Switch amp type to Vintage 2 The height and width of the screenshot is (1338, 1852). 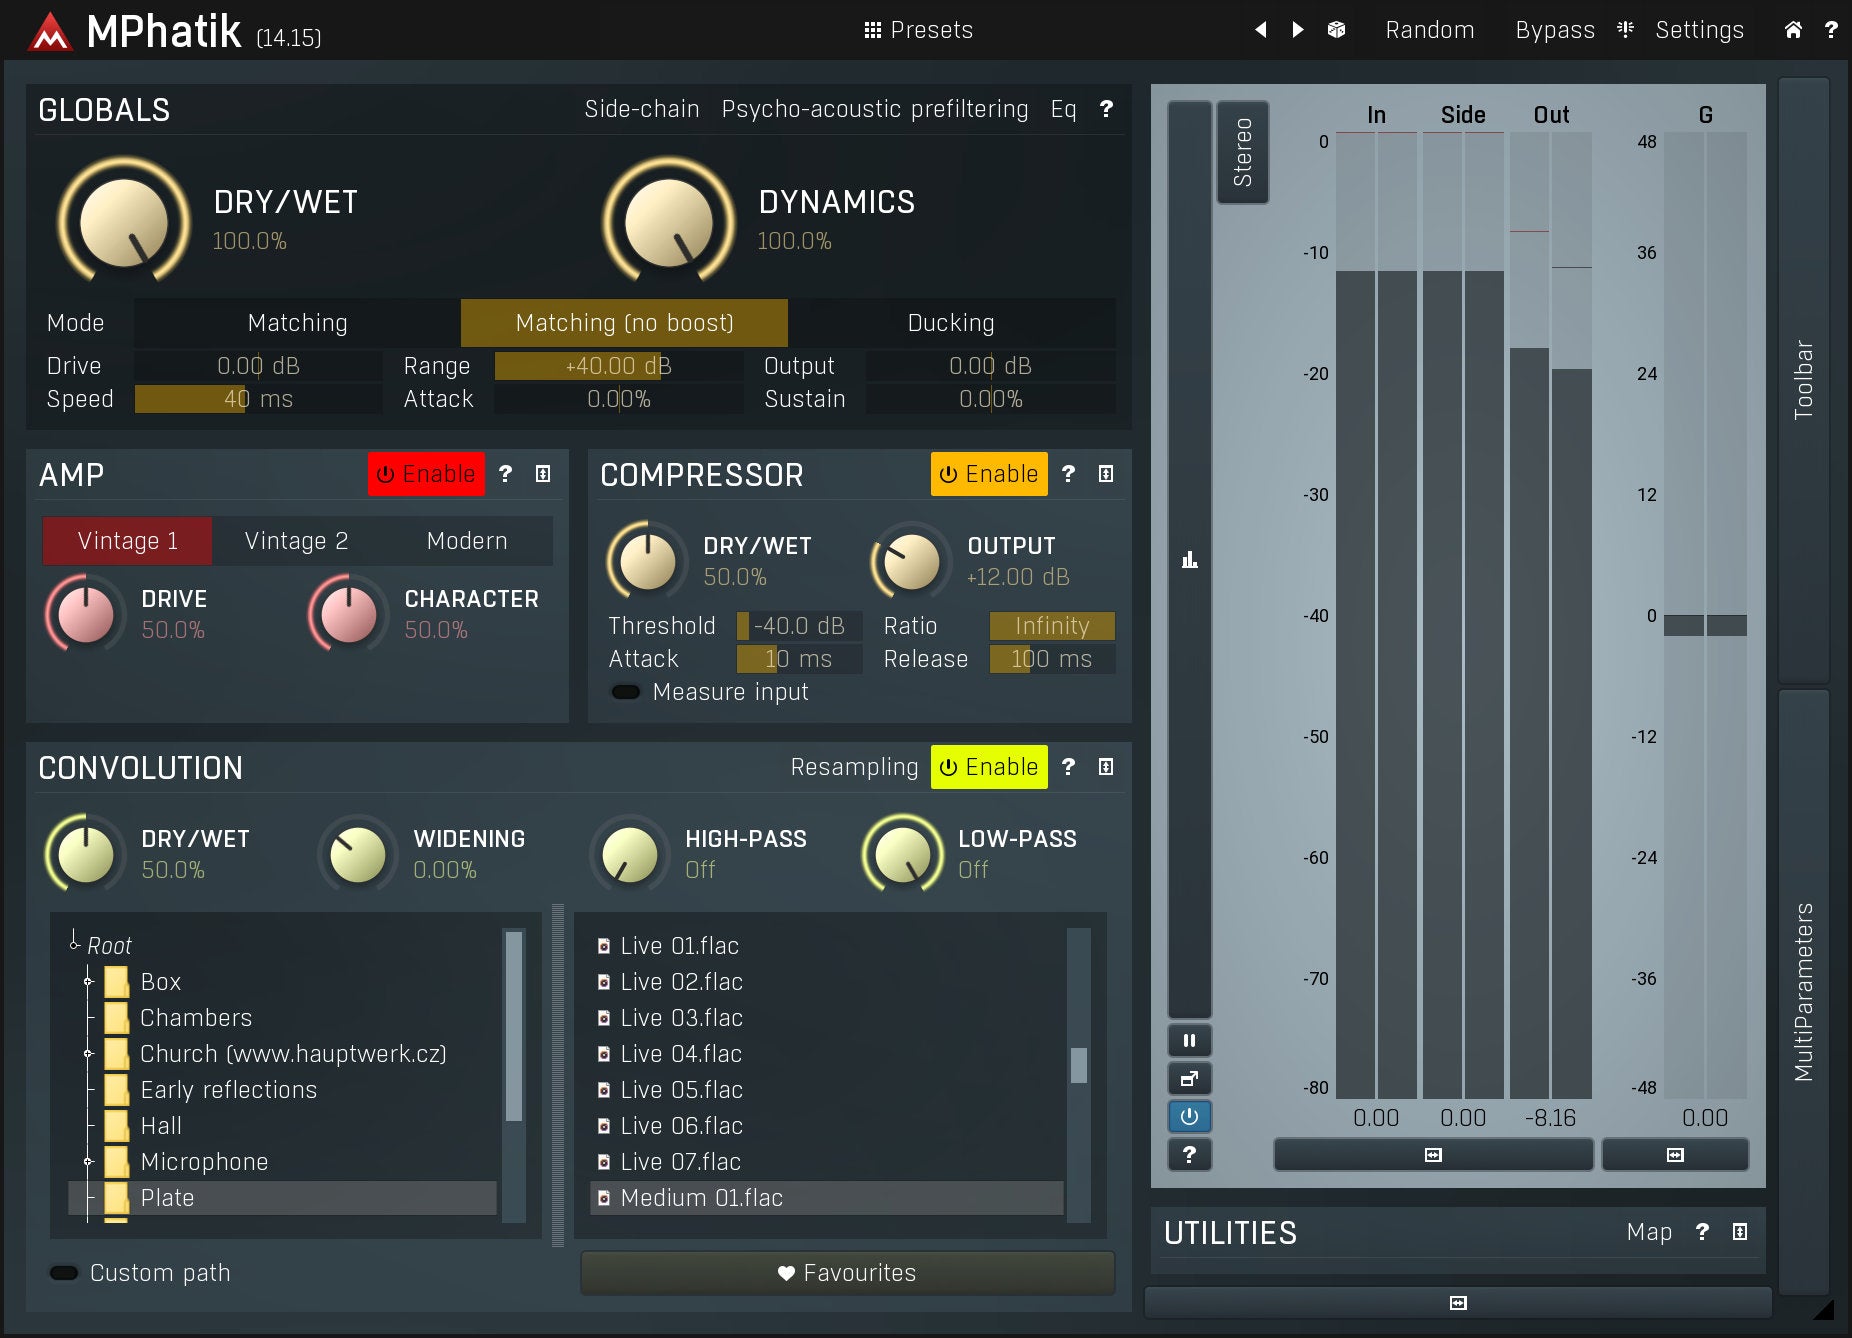coord(296,541)
